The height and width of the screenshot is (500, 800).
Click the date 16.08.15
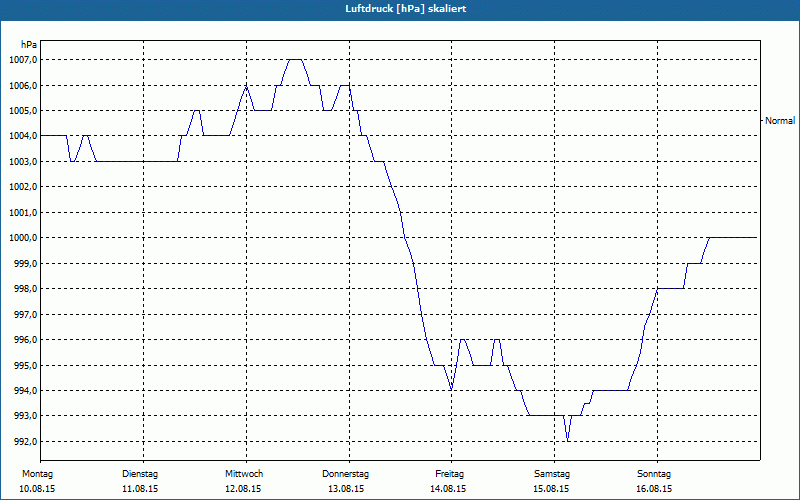coord(654,489)
